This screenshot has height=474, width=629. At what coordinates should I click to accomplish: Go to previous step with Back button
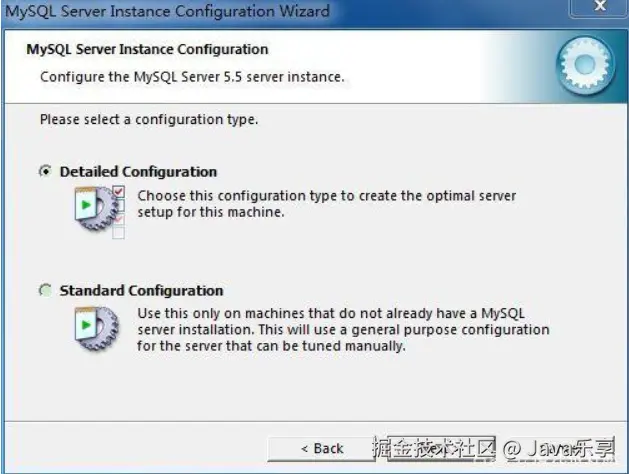(322, 449)
